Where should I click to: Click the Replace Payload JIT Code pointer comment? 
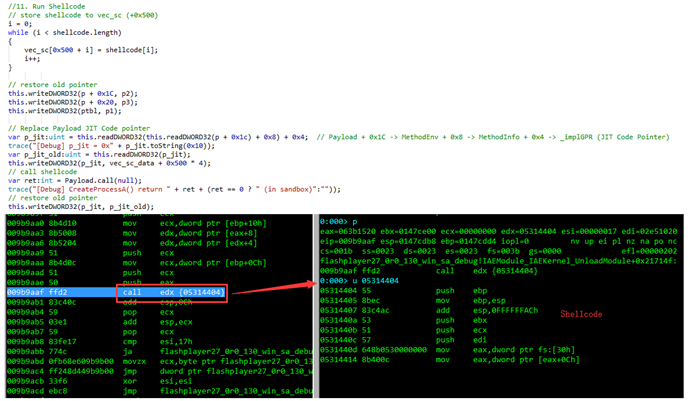[x=79, y=128]
